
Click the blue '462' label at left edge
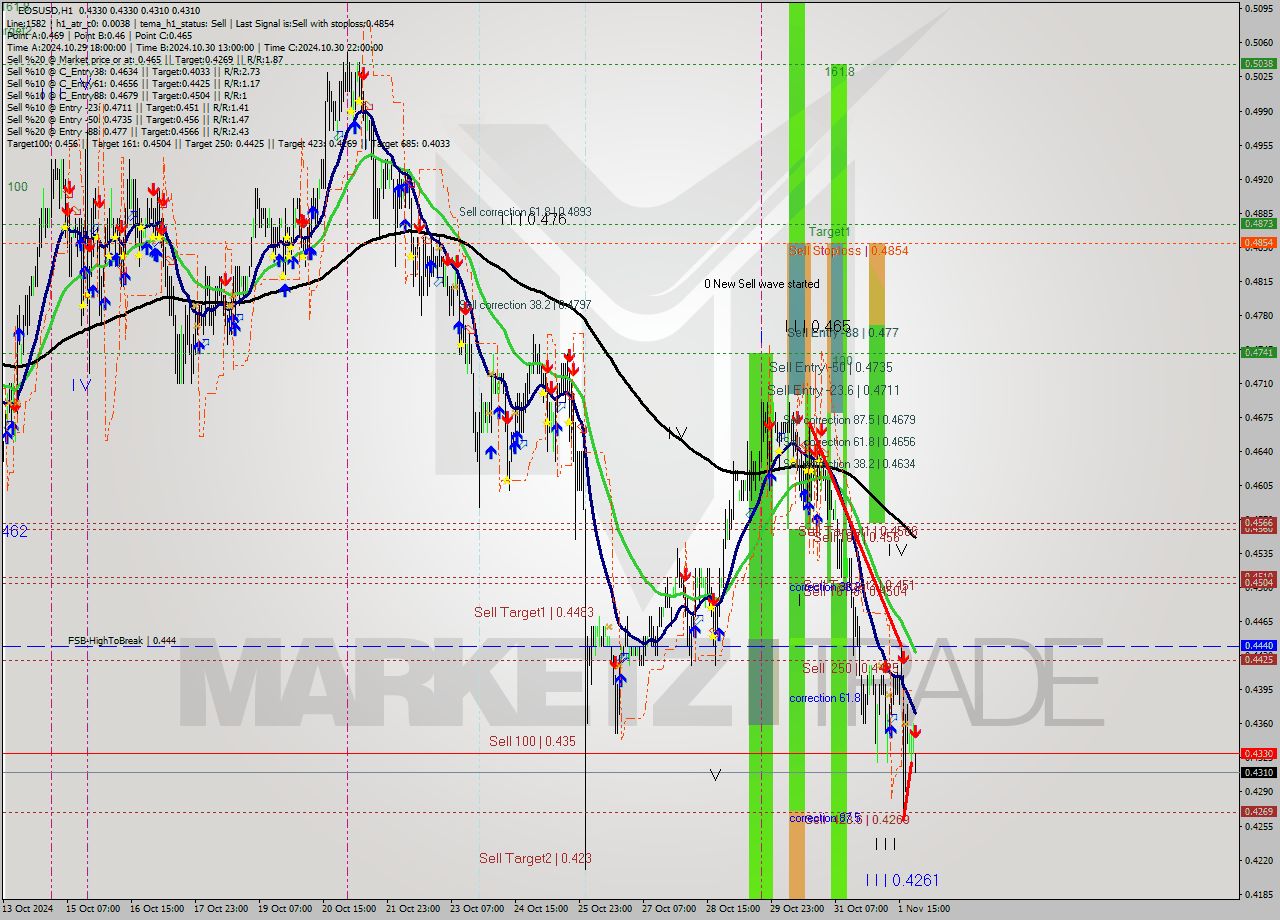pos(15,532)
